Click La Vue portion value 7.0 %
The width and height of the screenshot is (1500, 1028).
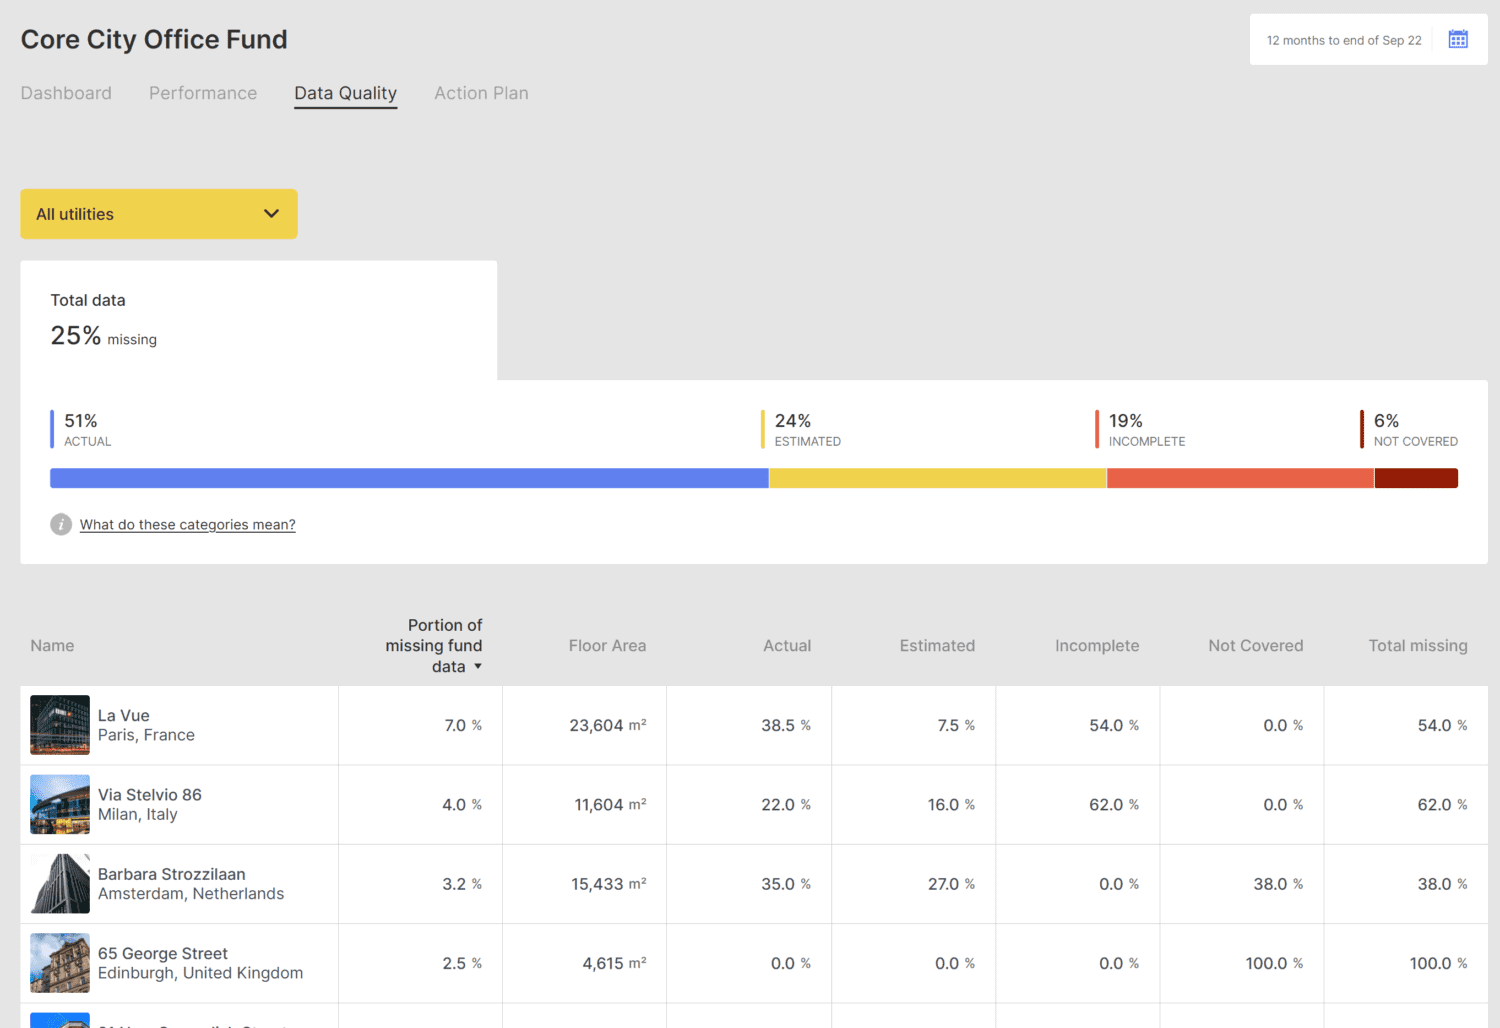[x=463, y=726]
